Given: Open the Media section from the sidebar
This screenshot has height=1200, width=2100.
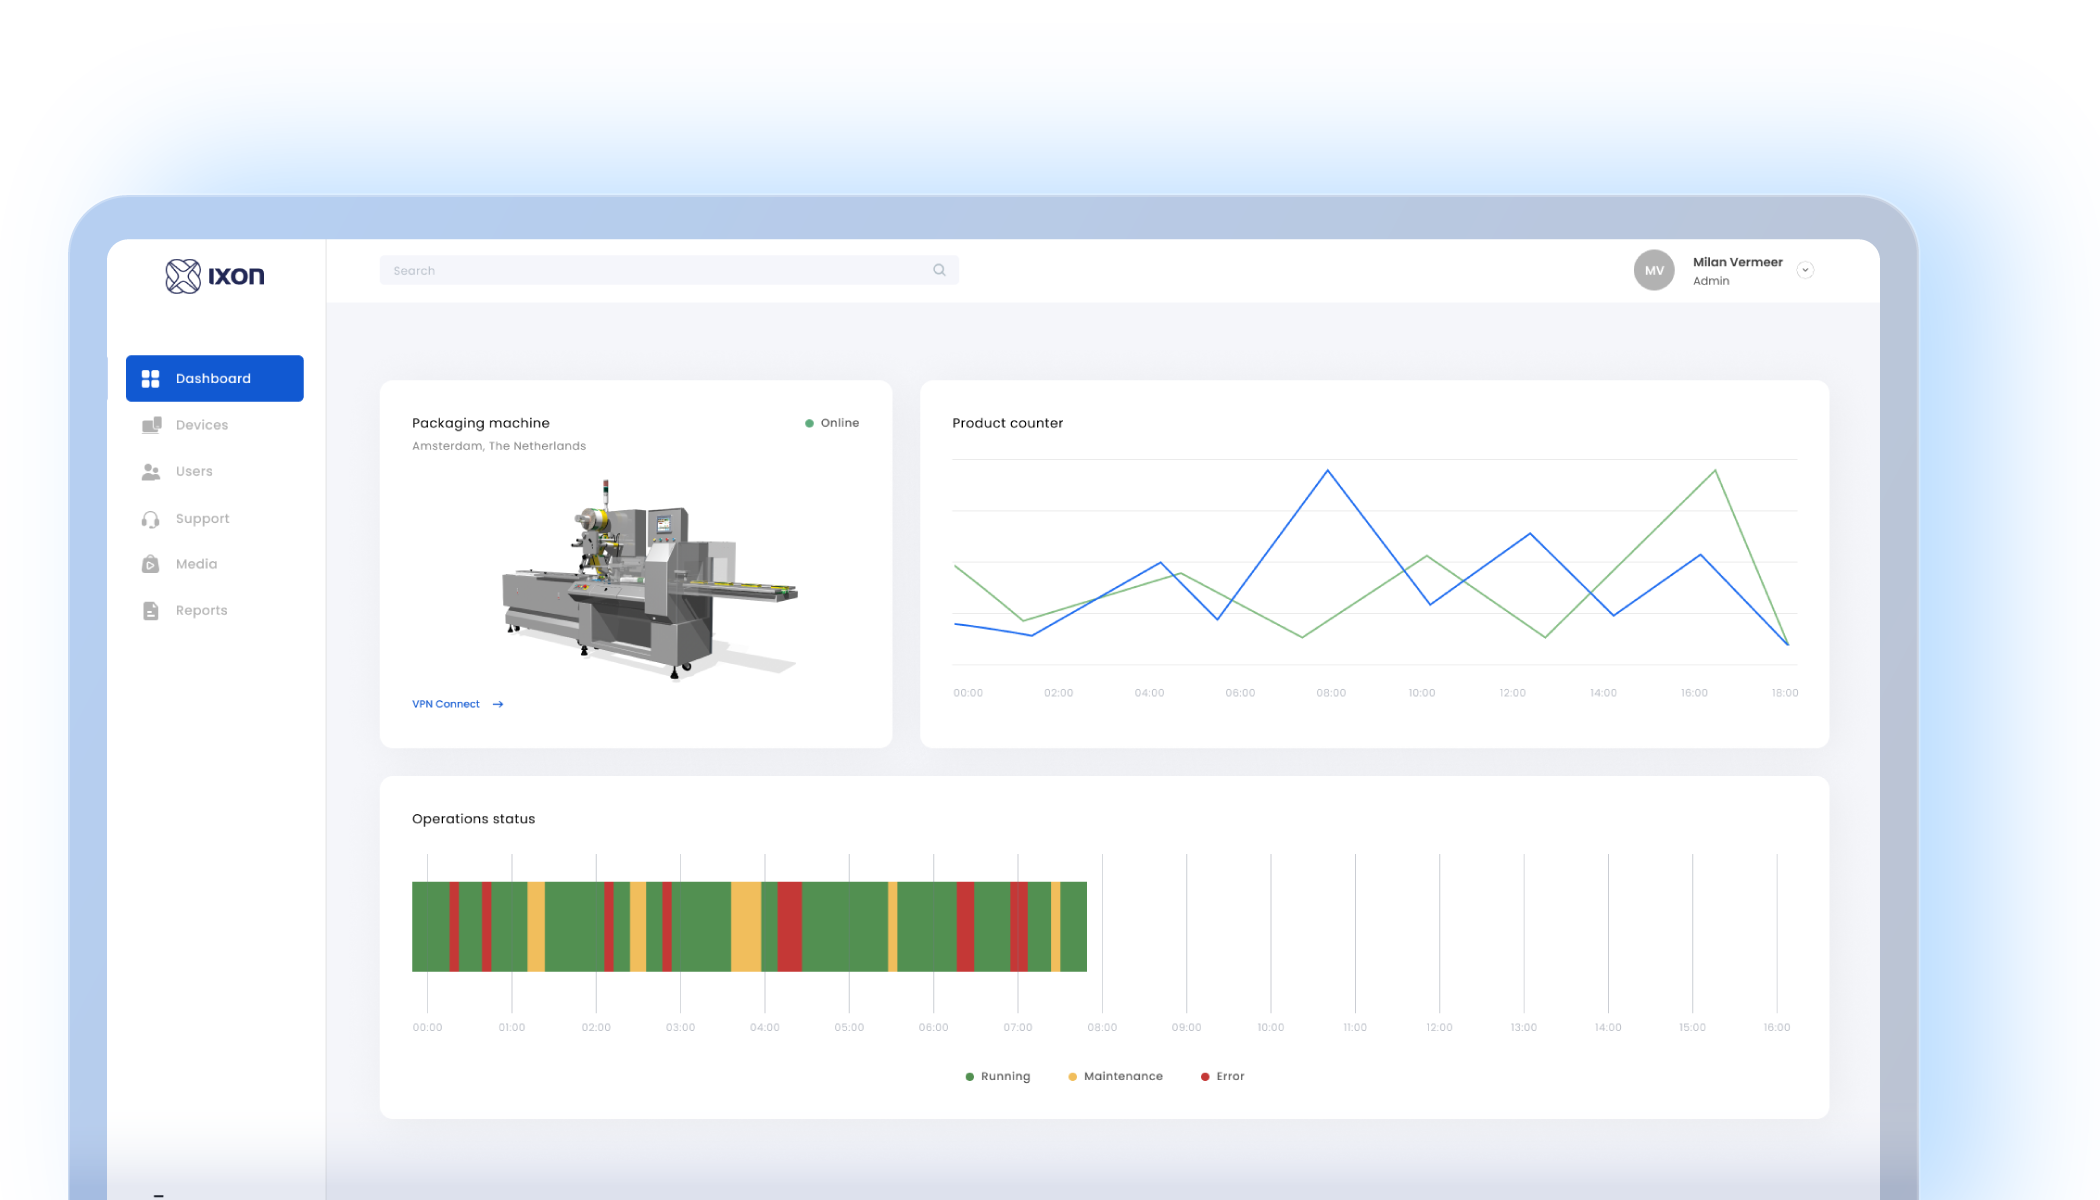Looking at the screenshot, I should pos(151,563).
